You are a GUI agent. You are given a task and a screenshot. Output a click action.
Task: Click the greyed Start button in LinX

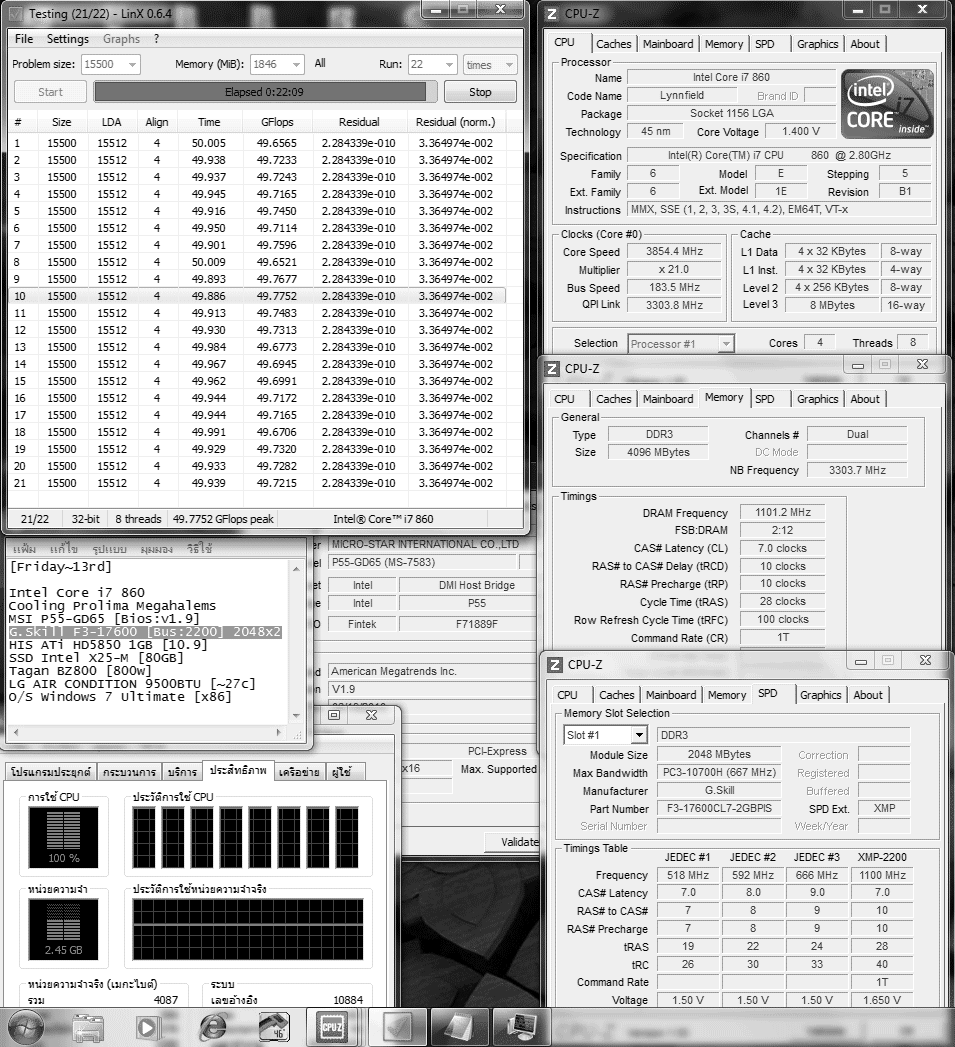(x=50, y=92)
